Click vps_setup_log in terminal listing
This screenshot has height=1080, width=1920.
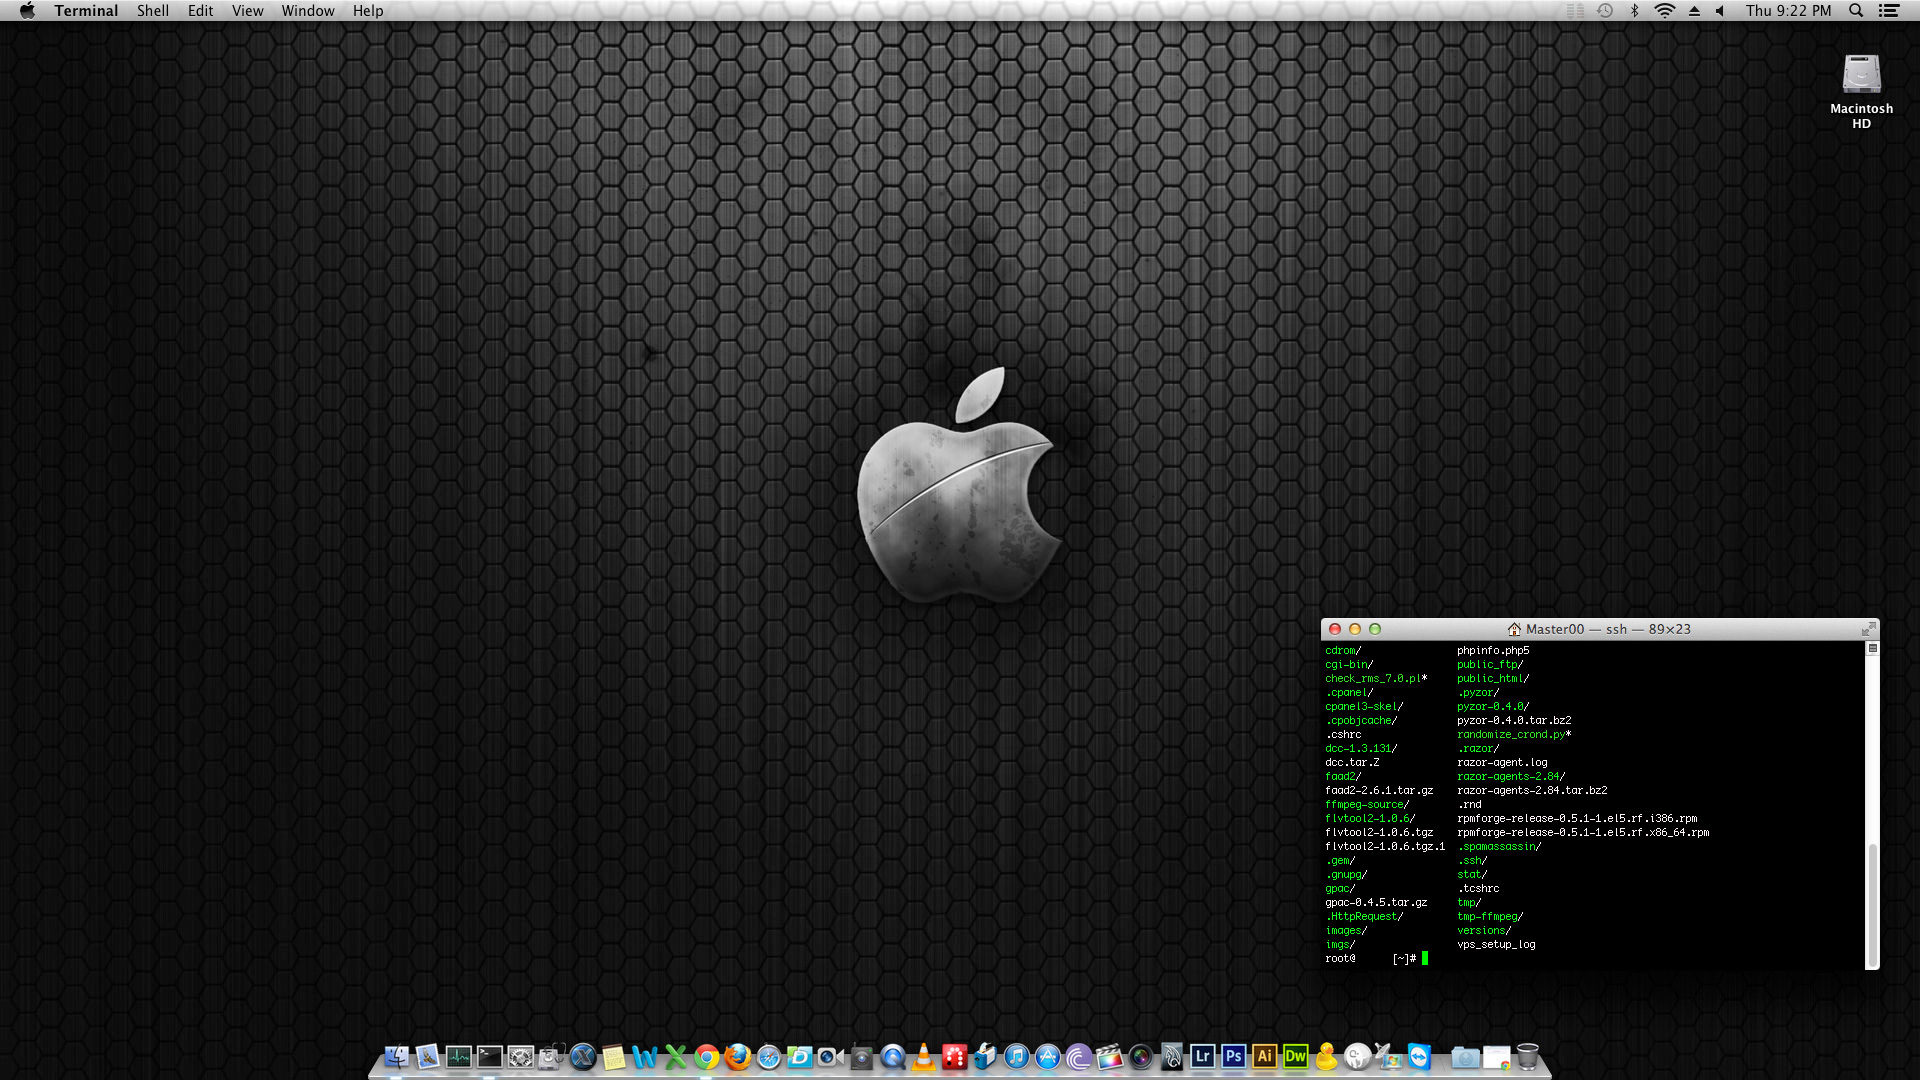point(1496,944)
